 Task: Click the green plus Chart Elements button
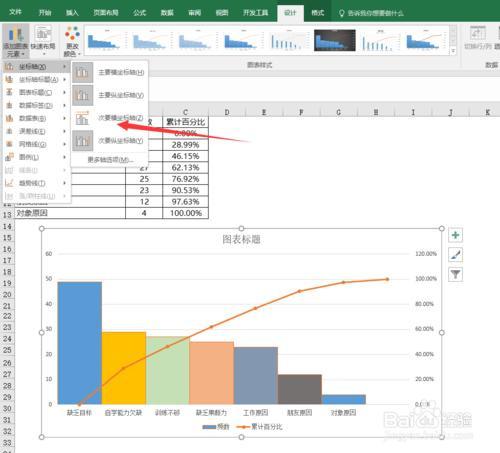tap(455, 235)
